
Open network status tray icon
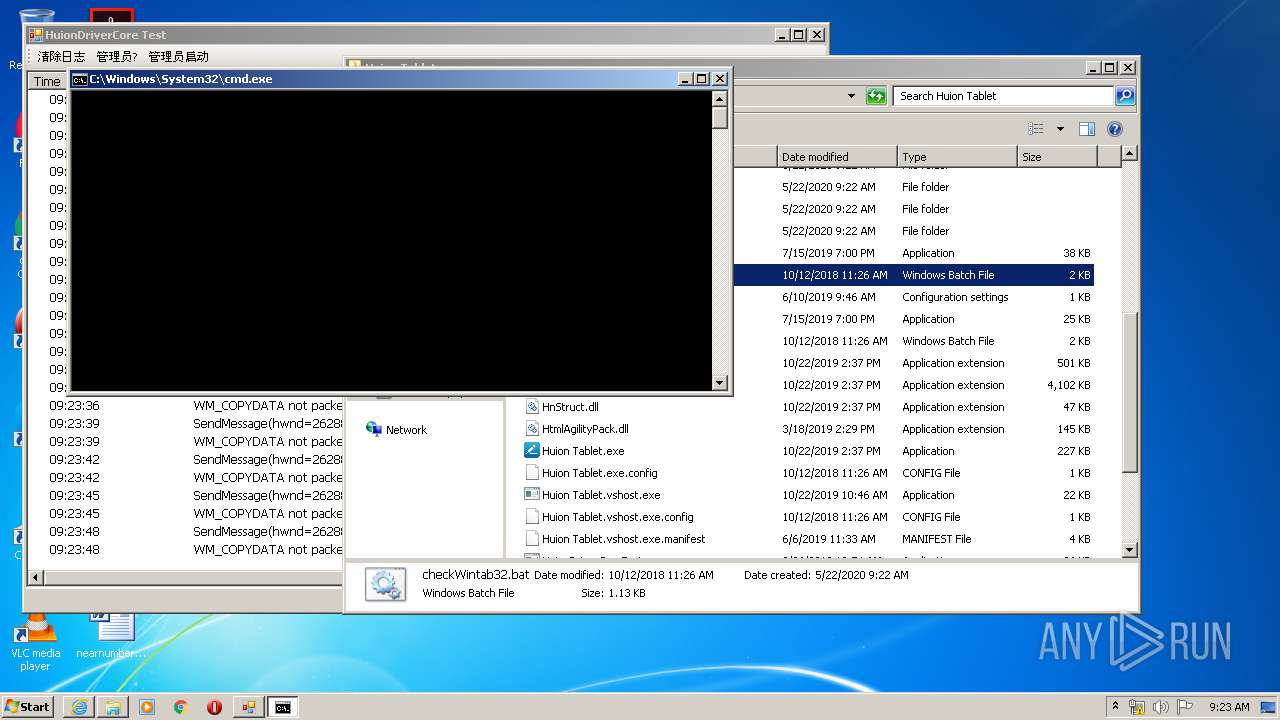(x=1137, y=707)
